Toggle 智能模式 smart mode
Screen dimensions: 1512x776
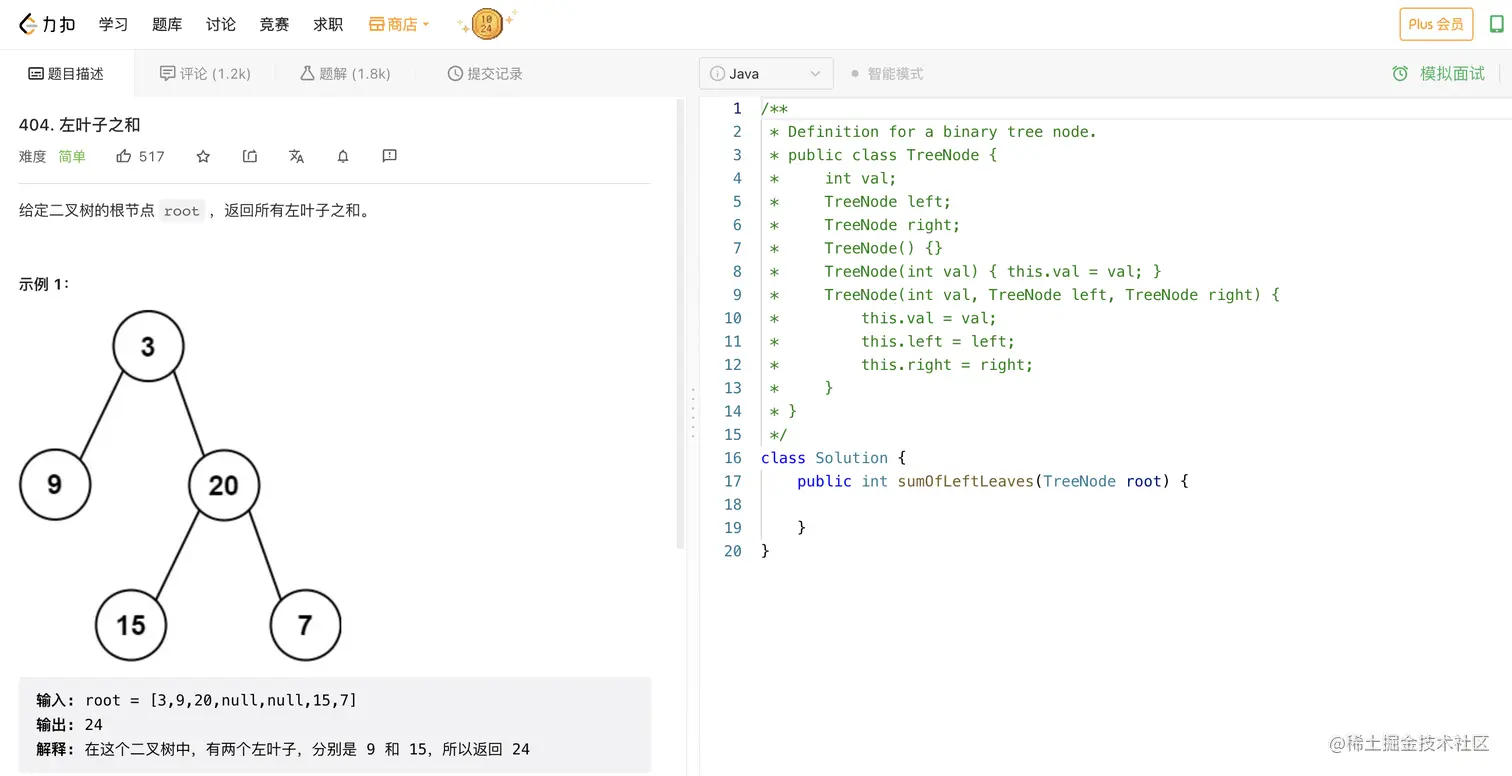pyautogui.click(x=886, y=74)
